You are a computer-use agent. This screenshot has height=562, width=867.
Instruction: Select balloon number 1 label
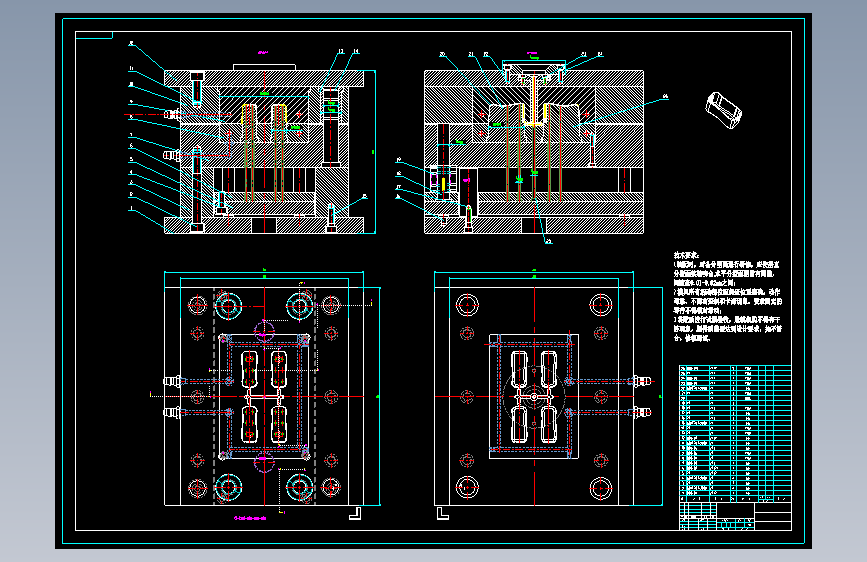point(131,209)
